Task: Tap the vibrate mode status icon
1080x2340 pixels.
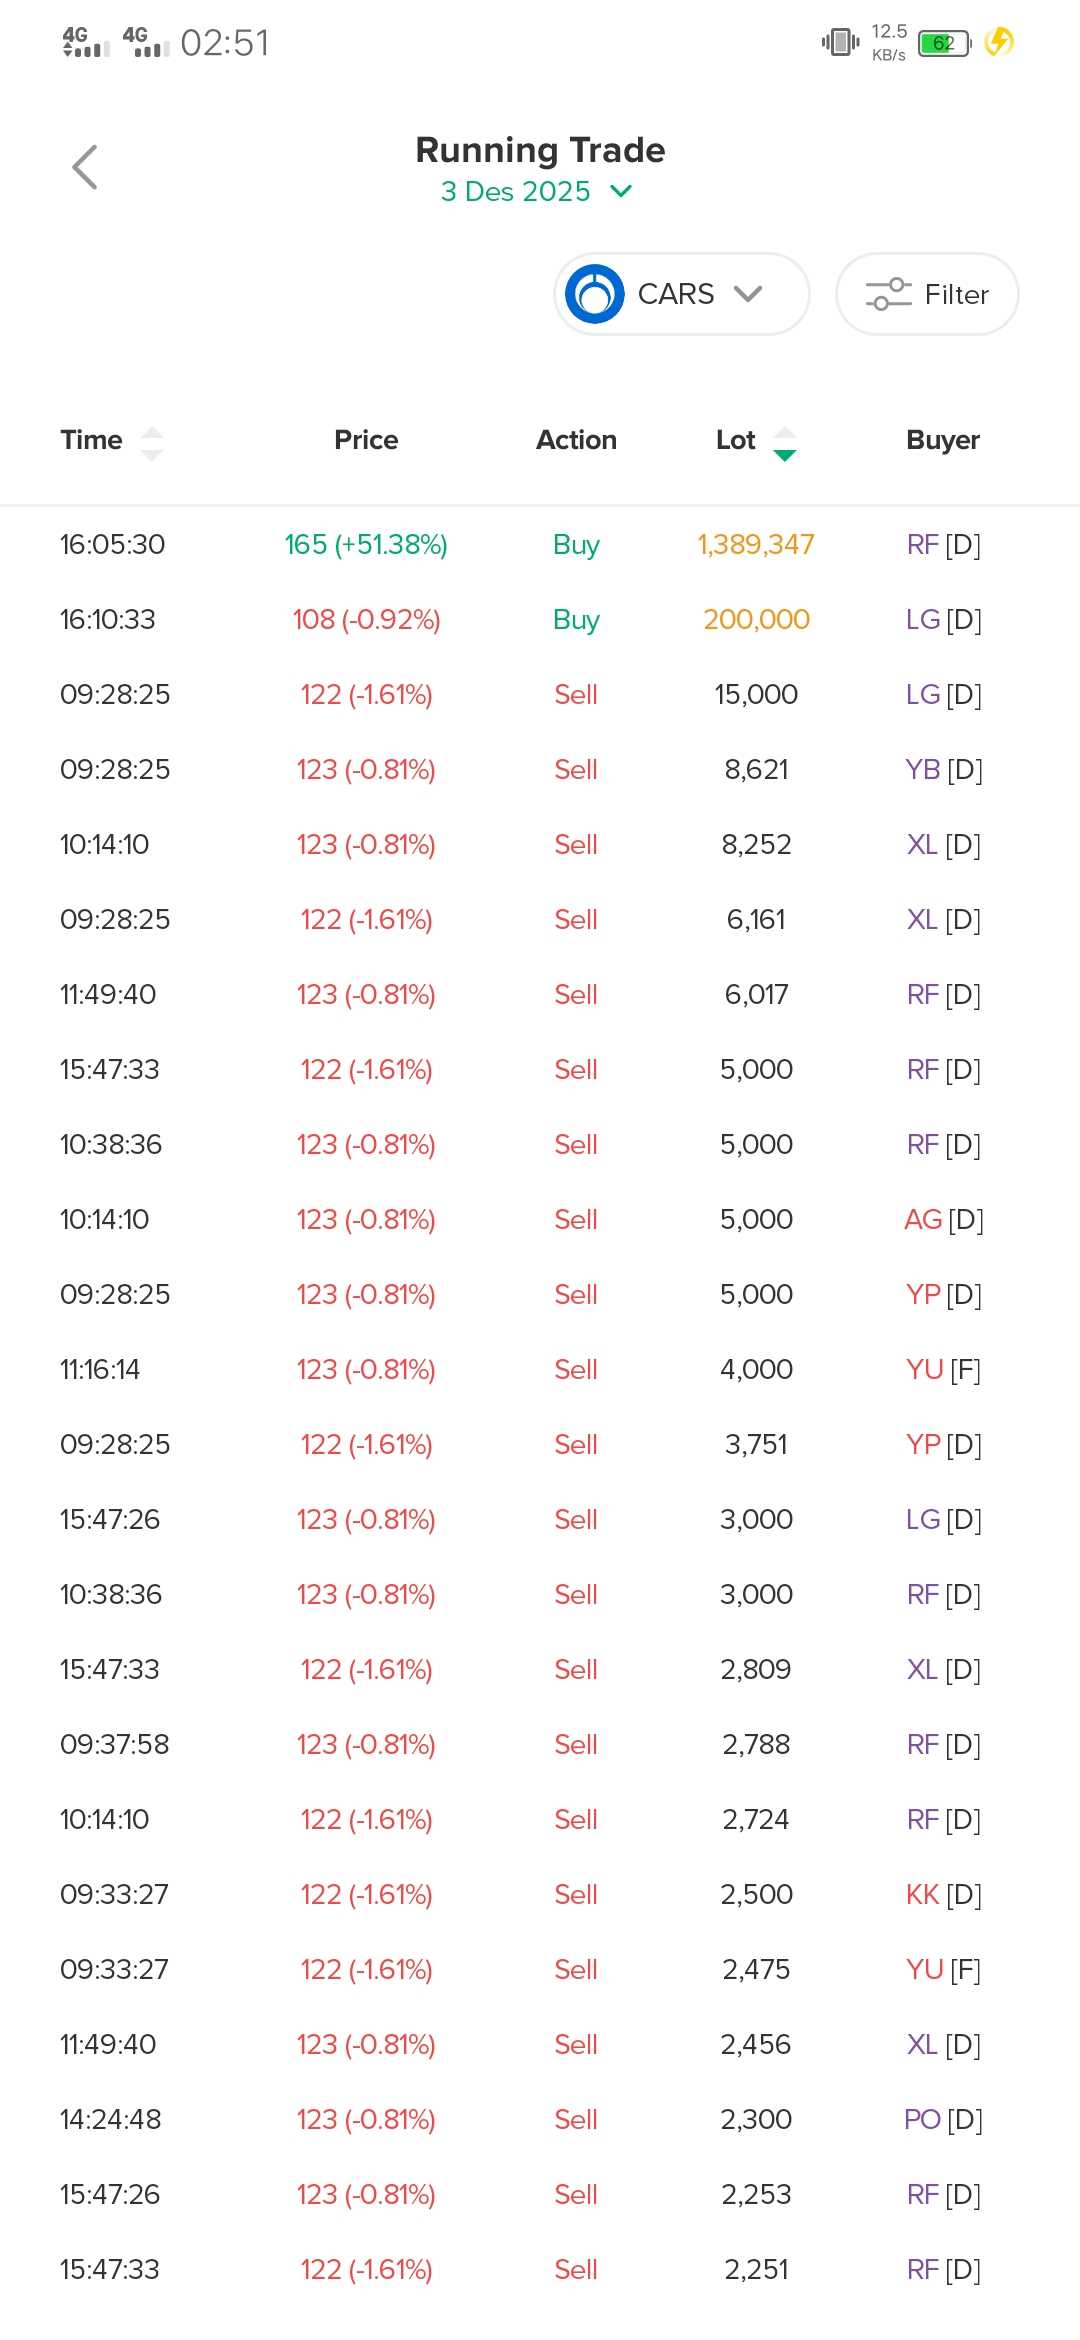Action: 840,42
